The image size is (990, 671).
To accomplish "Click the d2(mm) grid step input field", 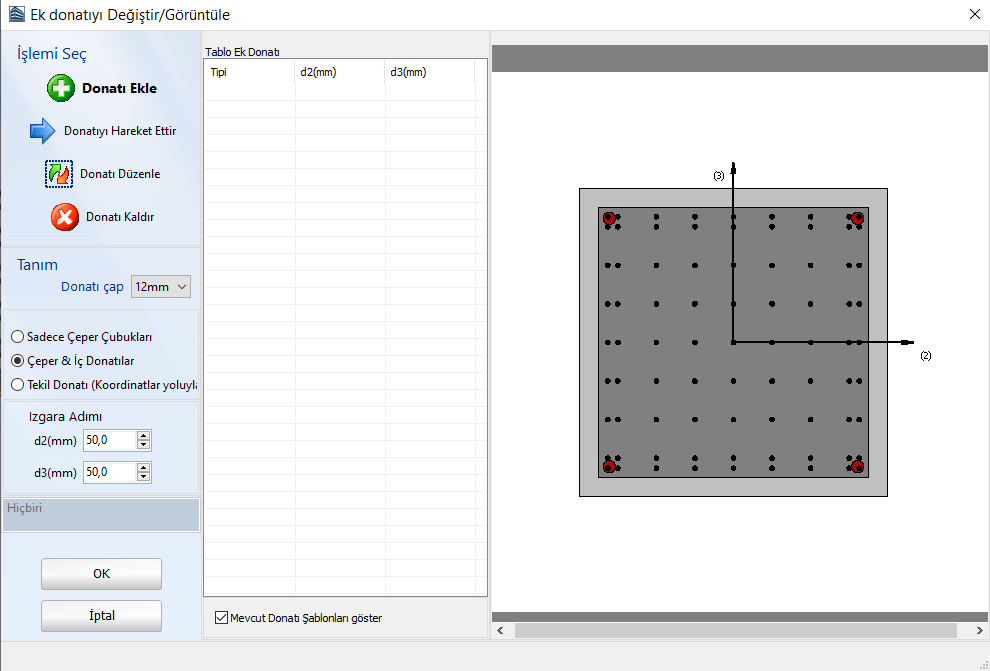I will tap(109, 440).
